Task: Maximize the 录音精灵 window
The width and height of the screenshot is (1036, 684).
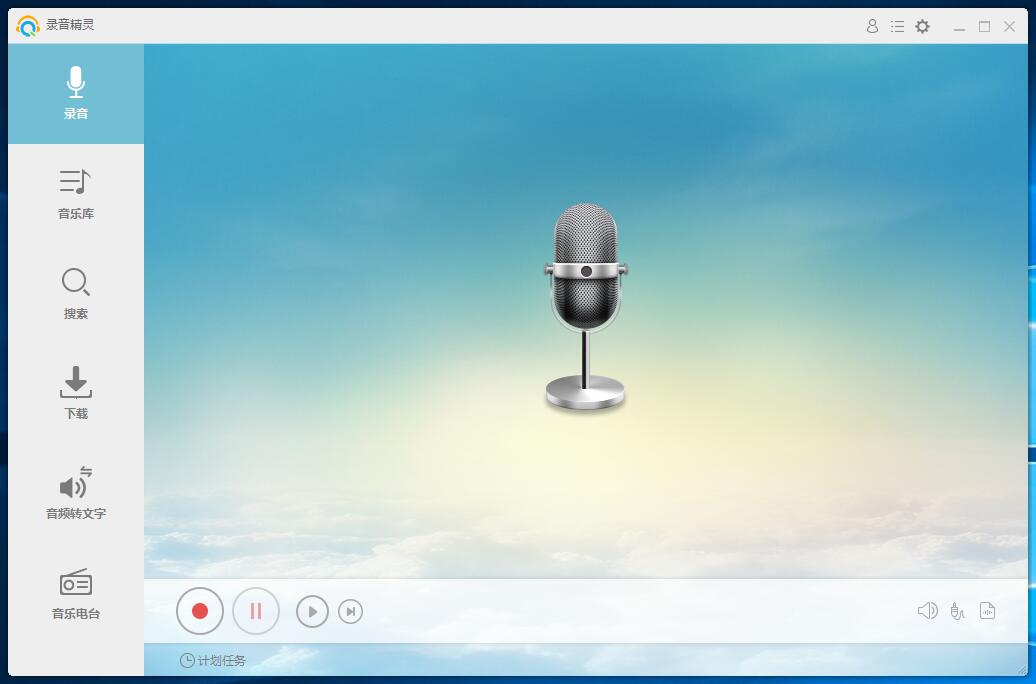Action: click(x=984, y=26)
